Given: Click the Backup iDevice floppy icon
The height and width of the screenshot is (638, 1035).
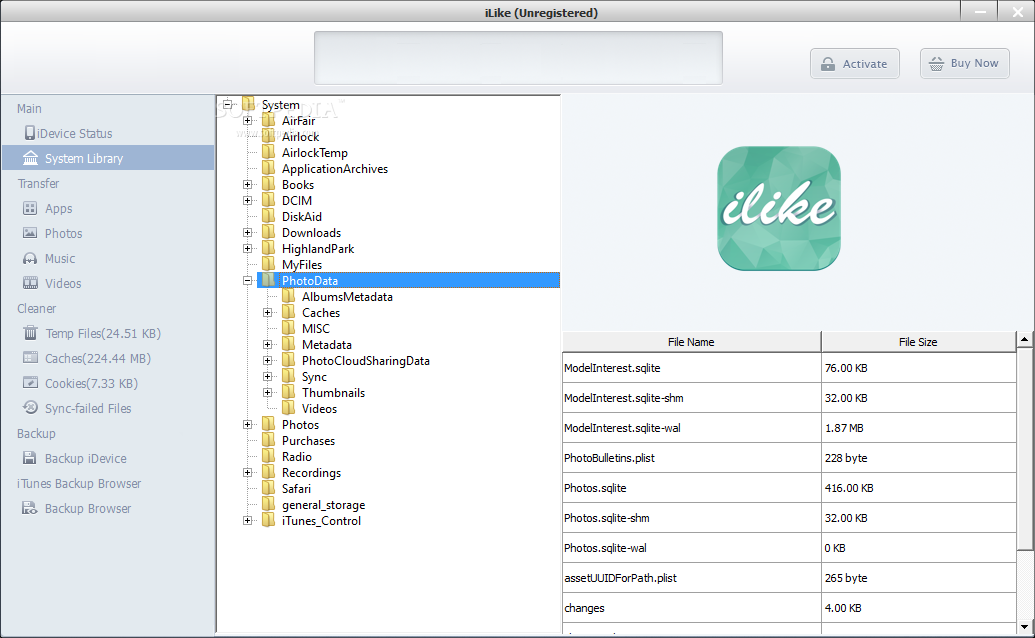Looking at the screenshot, I should [30, 458].
